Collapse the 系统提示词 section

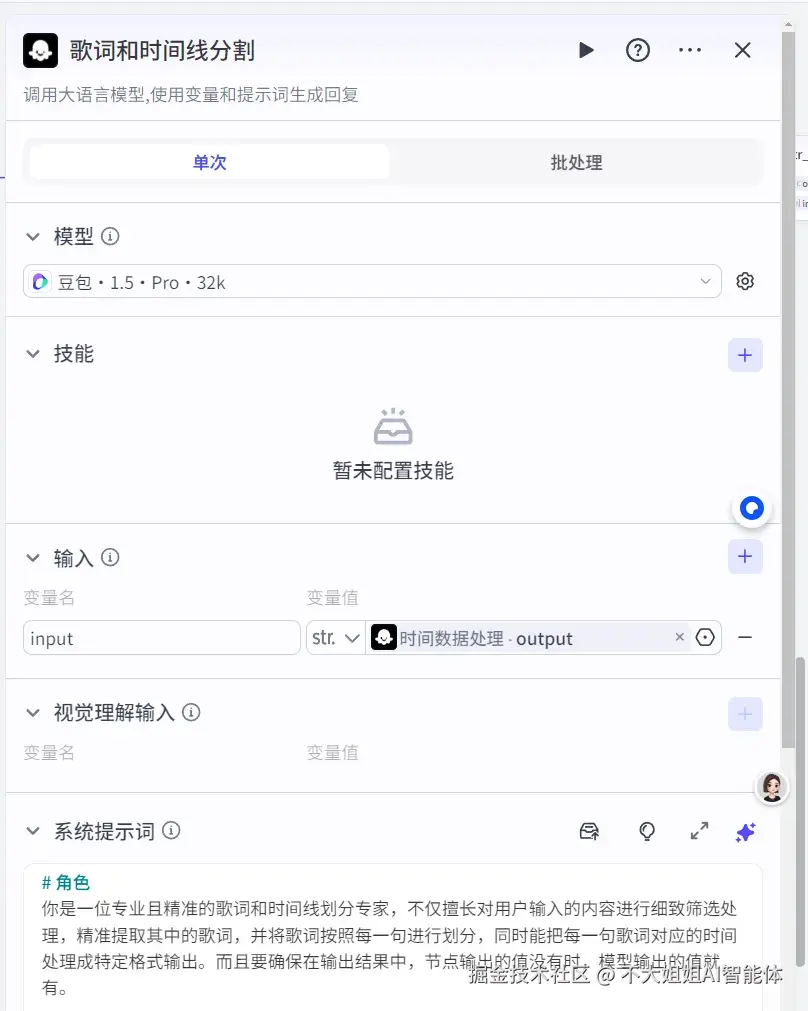[x=33, y=831]
